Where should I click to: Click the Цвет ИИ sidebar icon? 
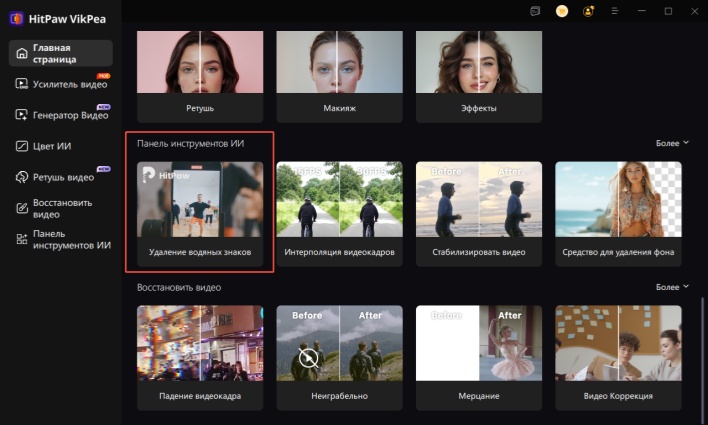22,146
